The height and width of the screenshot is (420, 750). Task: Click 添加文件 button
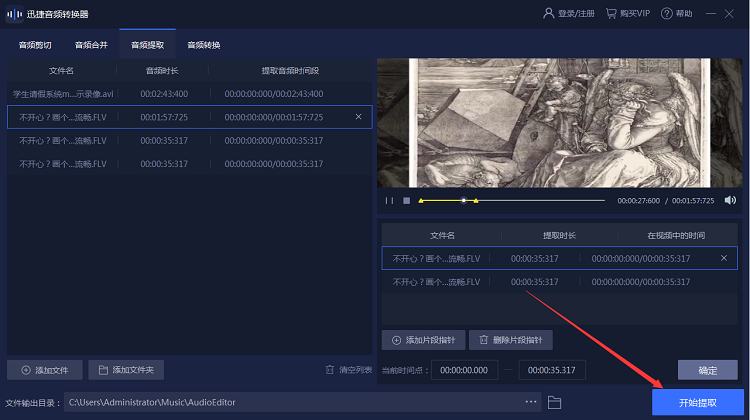(x=45, y=370)
